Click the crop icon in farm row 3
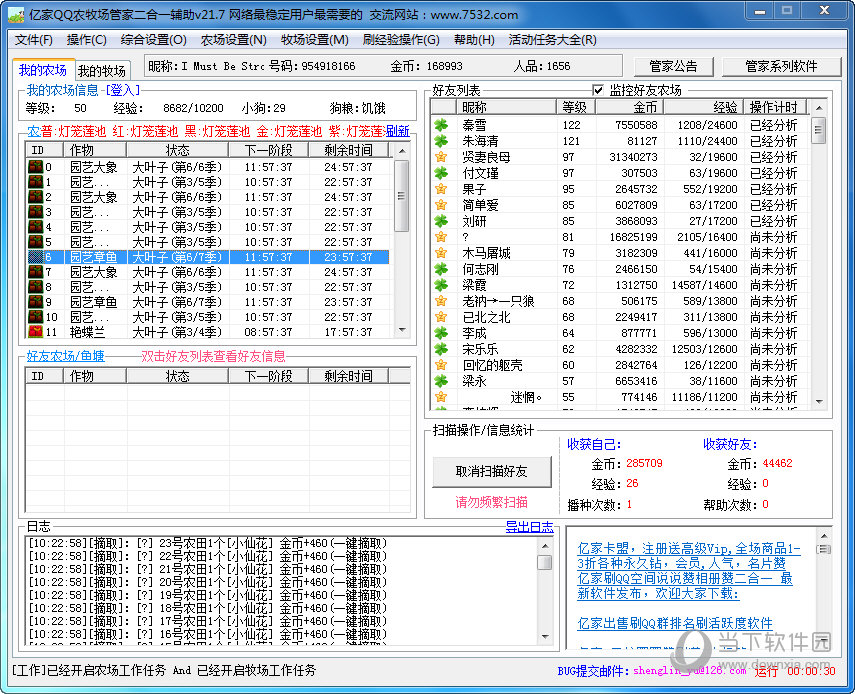 (x=35, y=212)
